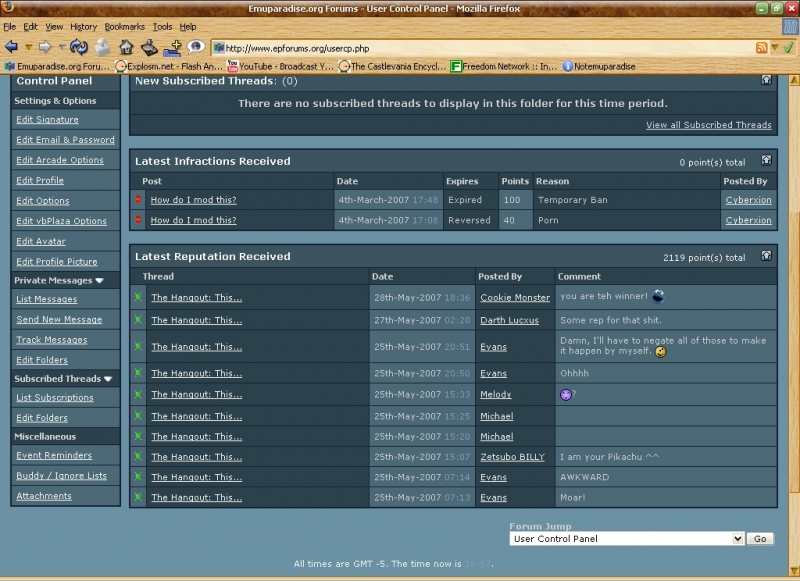Open the Forward button history dropdown arrow
The width and height of the screenshot is (800, 581).
pos(62,47)
